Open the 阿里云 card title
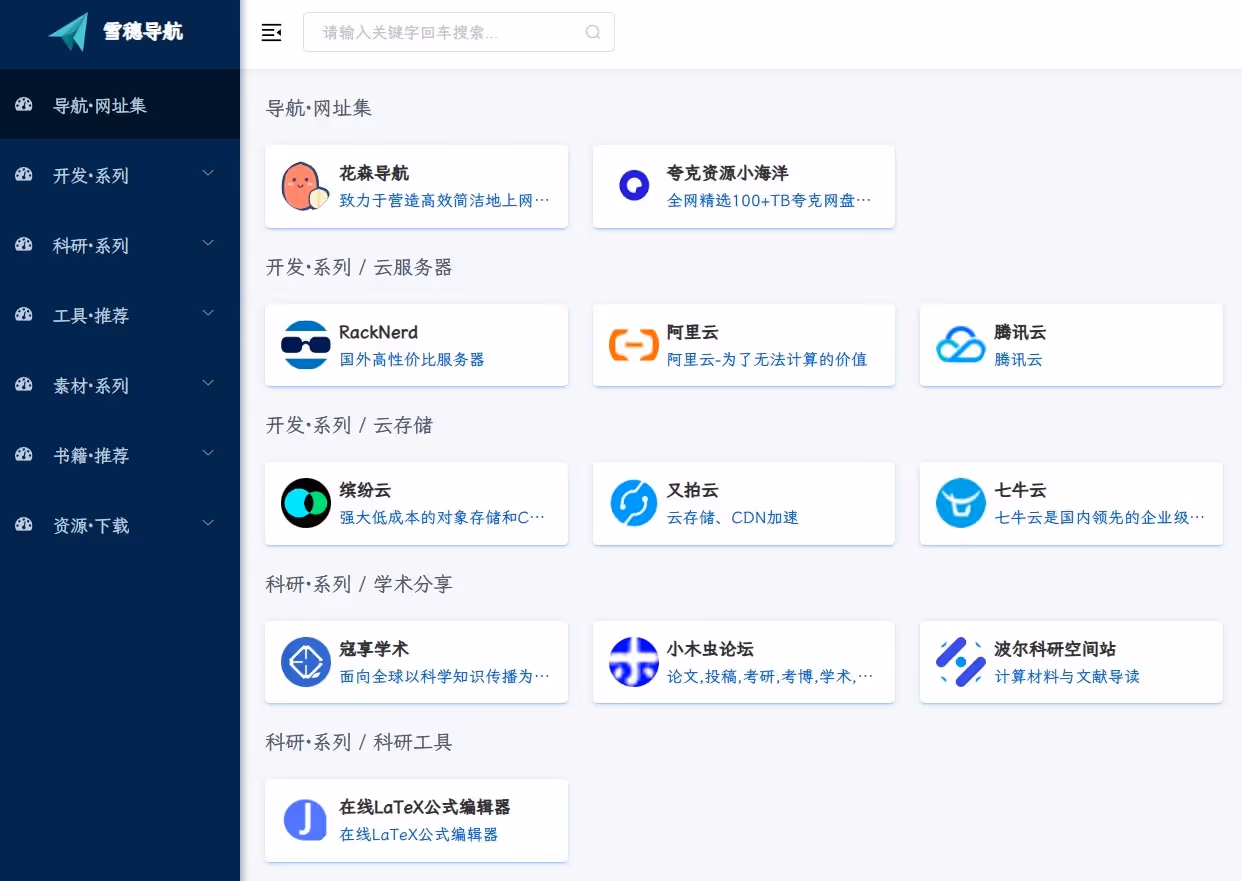This screenshot has width=1242, height=881. tap(693, 333)
